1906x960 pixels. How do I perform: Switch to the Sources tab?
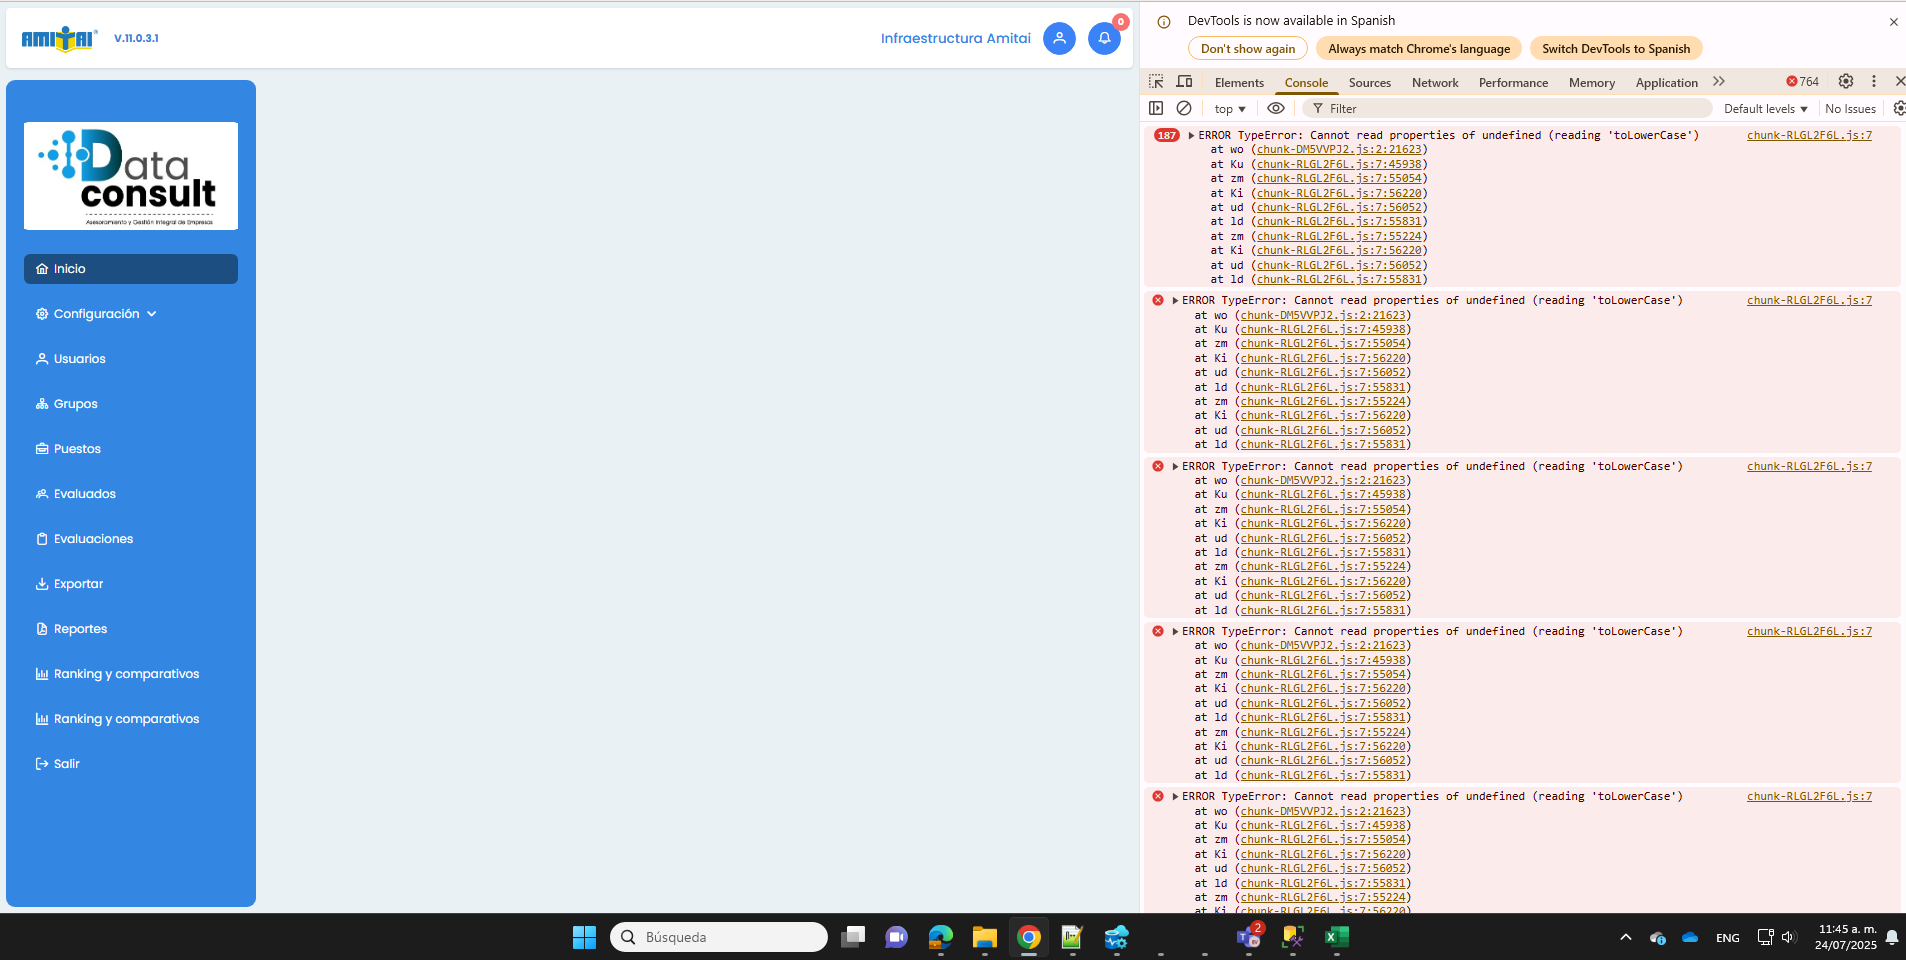click(1369, 83)
